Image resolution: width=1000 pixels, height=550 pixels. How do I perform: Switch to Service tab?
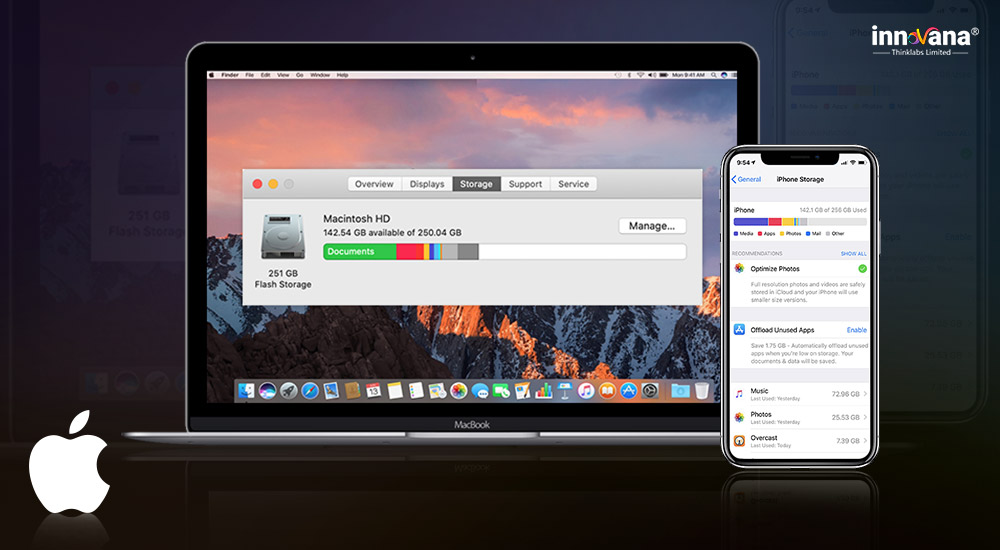click(x=573, y=184)
